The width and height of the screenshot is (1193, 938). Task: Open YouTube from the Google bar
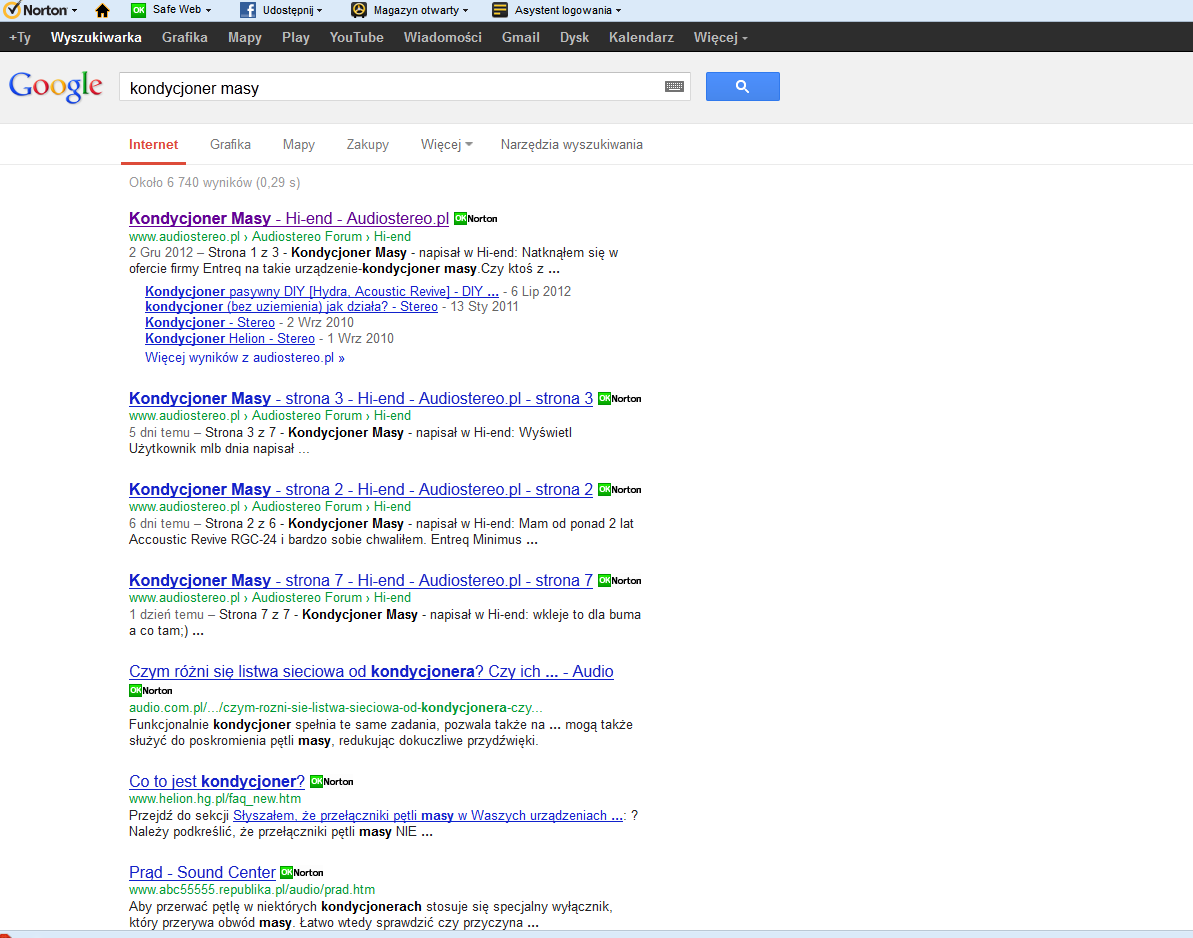click(356, 37)
